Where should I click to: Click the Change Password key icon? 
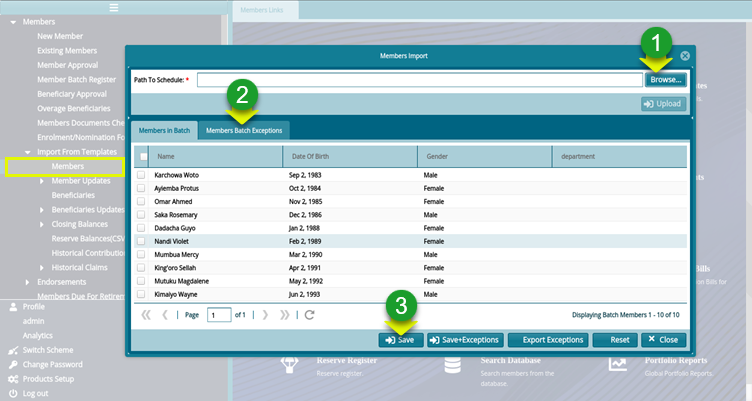[13, 365]
